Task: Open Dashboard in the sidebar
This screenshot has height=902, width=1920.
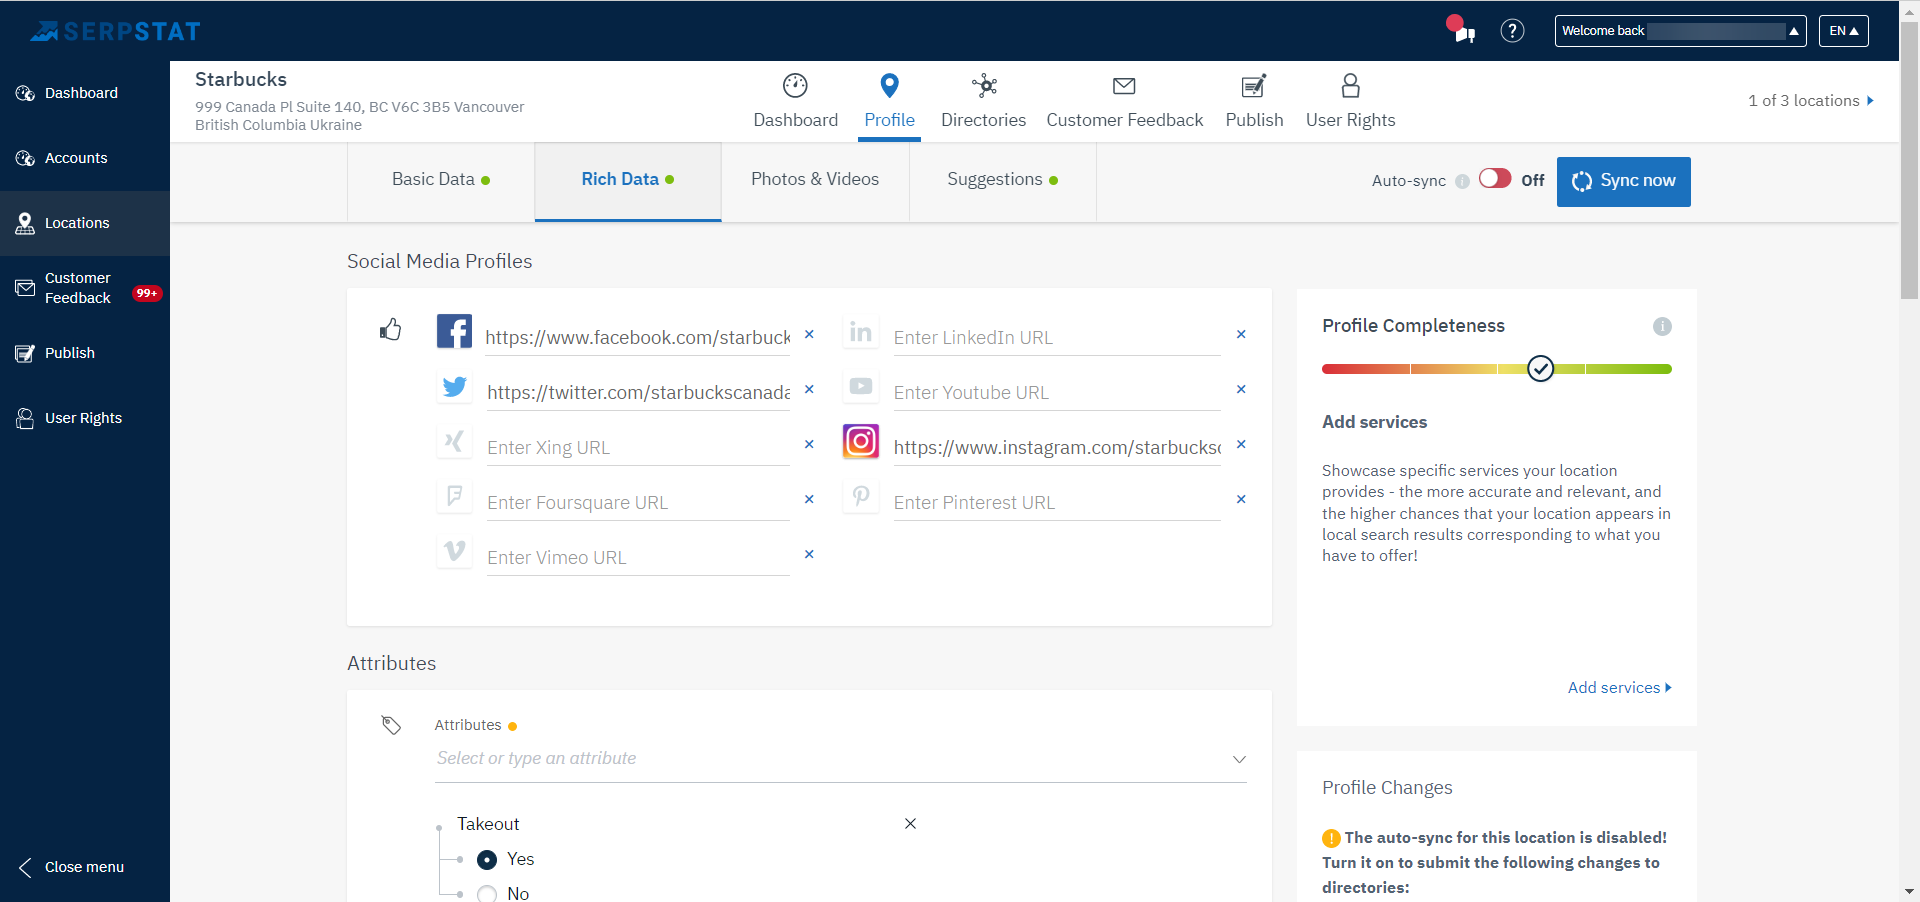Action: tap(85, 93)
